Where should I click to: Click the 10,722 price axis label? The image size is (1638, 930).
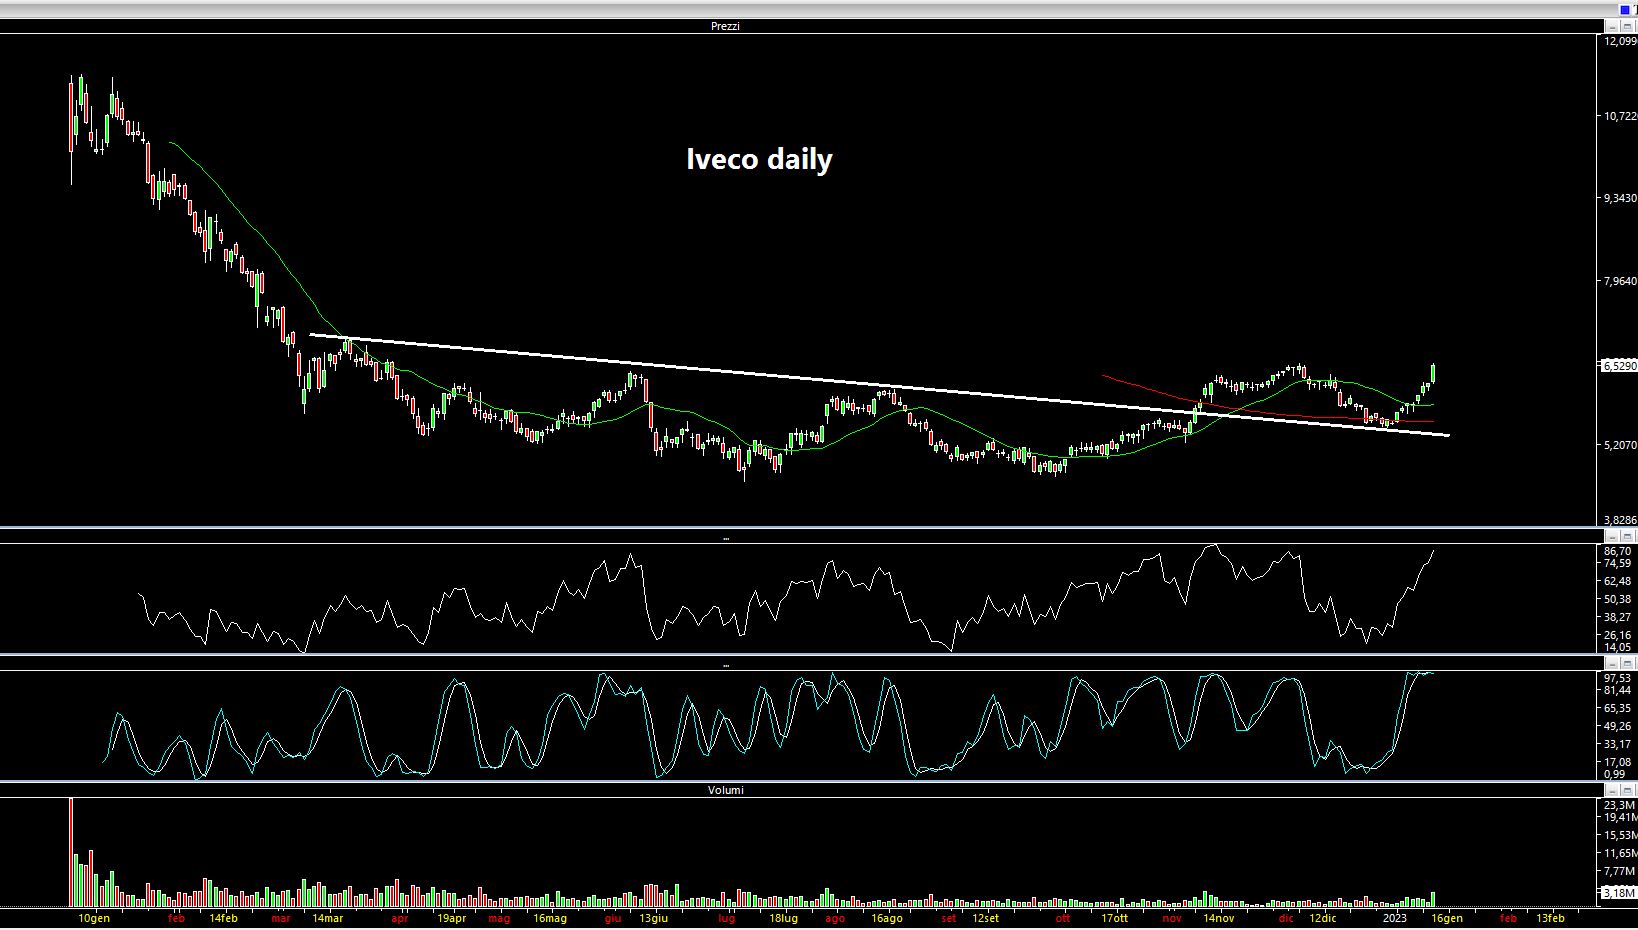(x=1619, y=116)
